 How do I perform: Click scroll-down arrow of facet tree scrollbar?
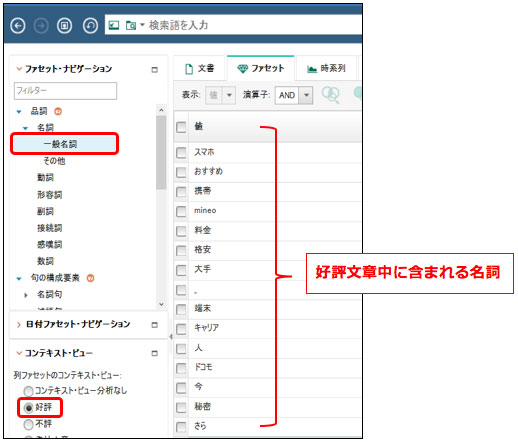tap(161, 304)
